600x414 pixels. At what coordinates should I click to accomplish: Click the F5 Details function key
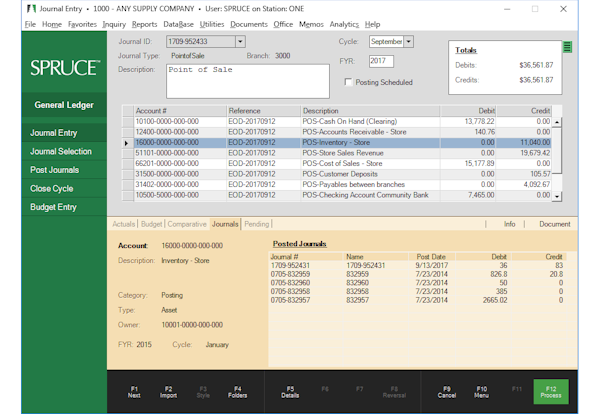(290, 392)
